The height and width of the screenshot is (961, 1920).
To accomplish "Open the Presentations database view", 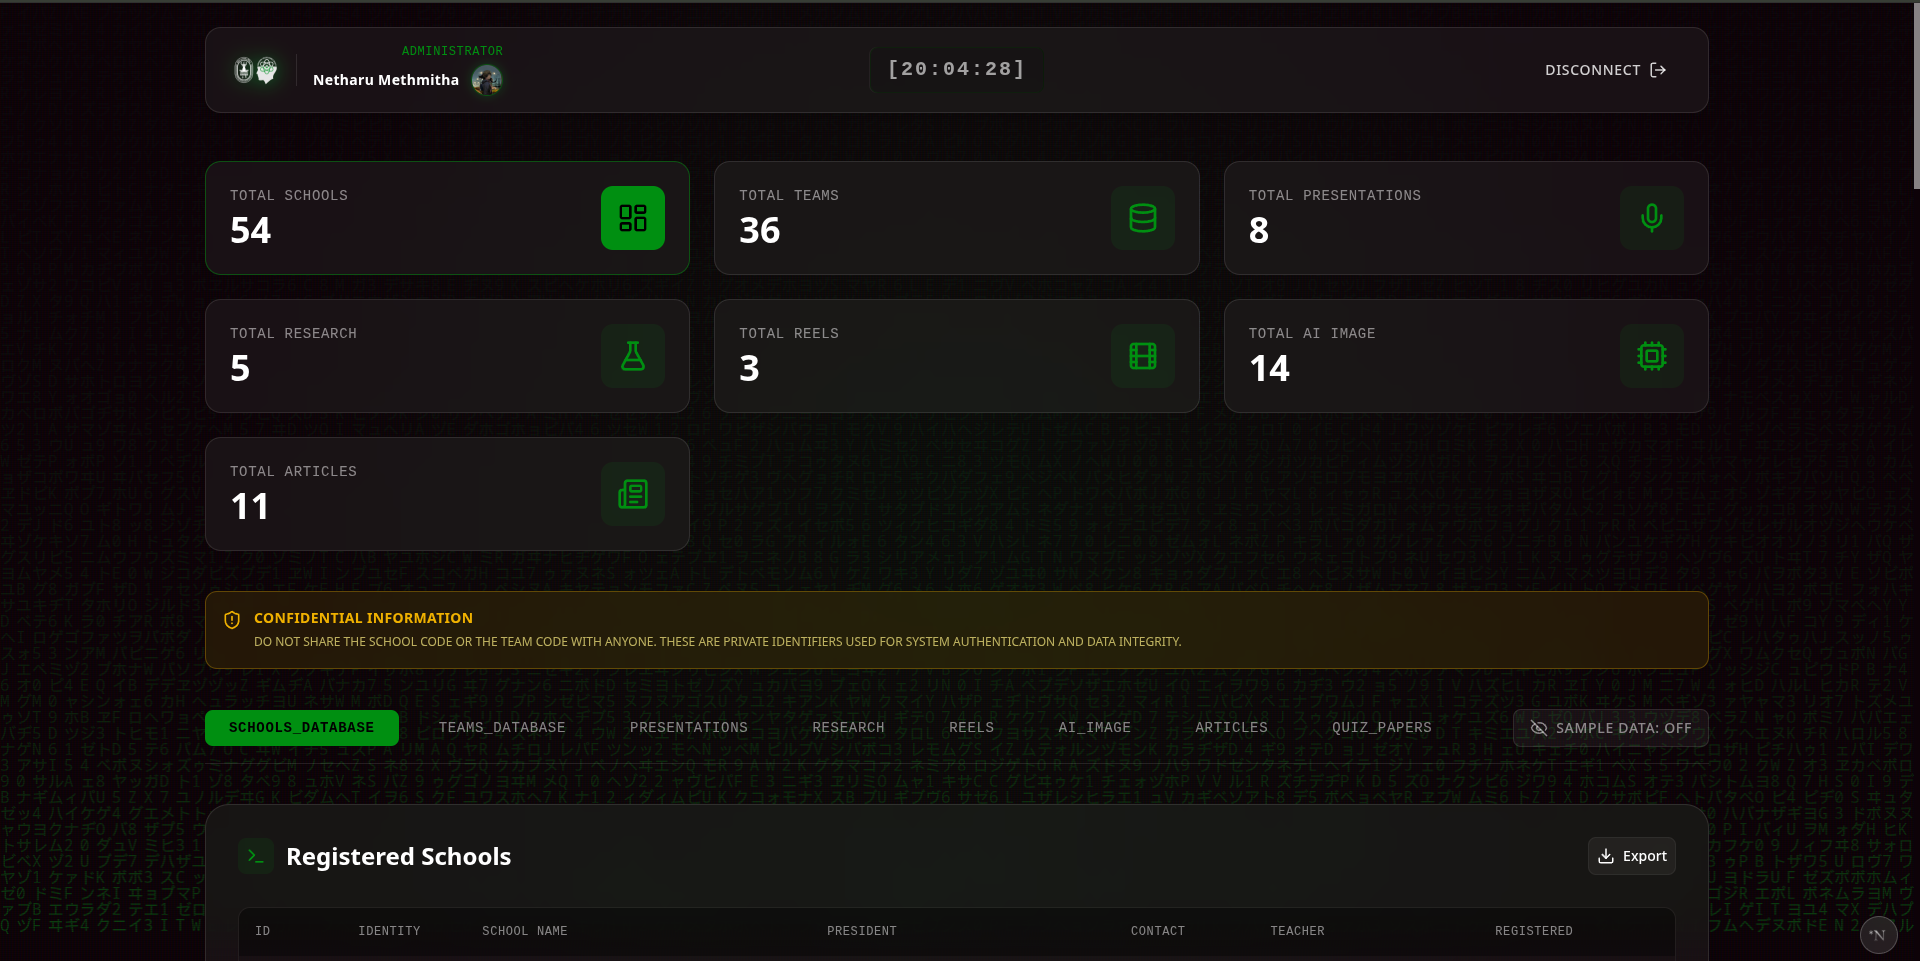I will pos(688,728).
